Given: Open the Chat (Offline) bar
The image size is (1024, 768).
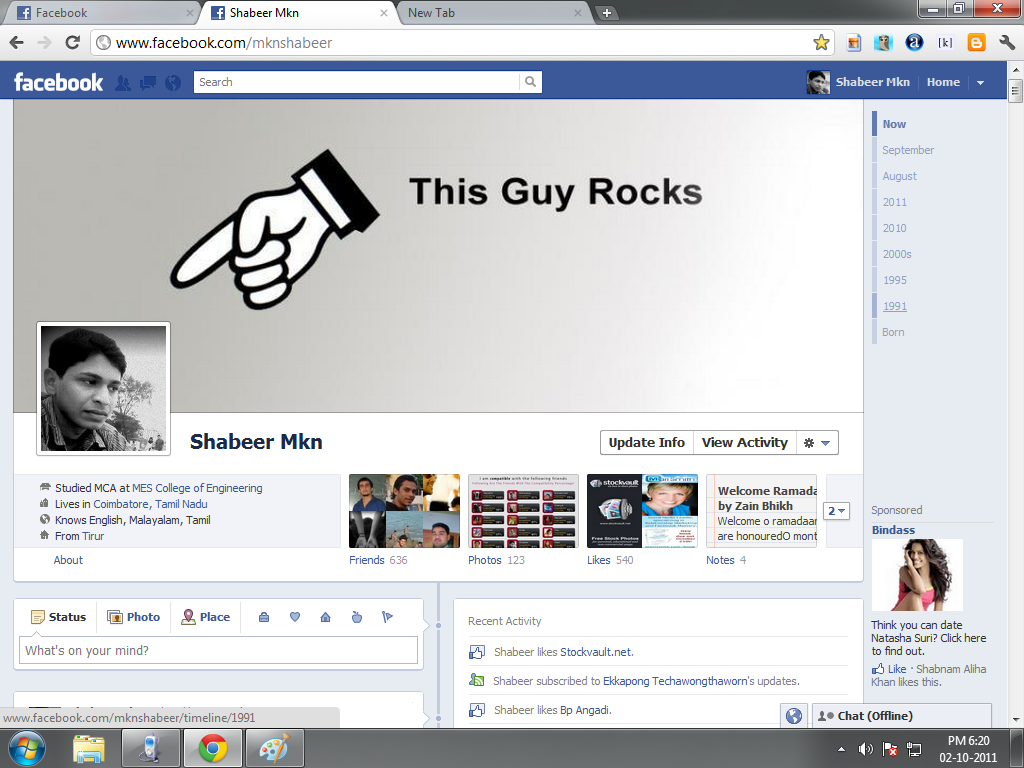Looking at the screenshot, I should click(x=902, y=716).
